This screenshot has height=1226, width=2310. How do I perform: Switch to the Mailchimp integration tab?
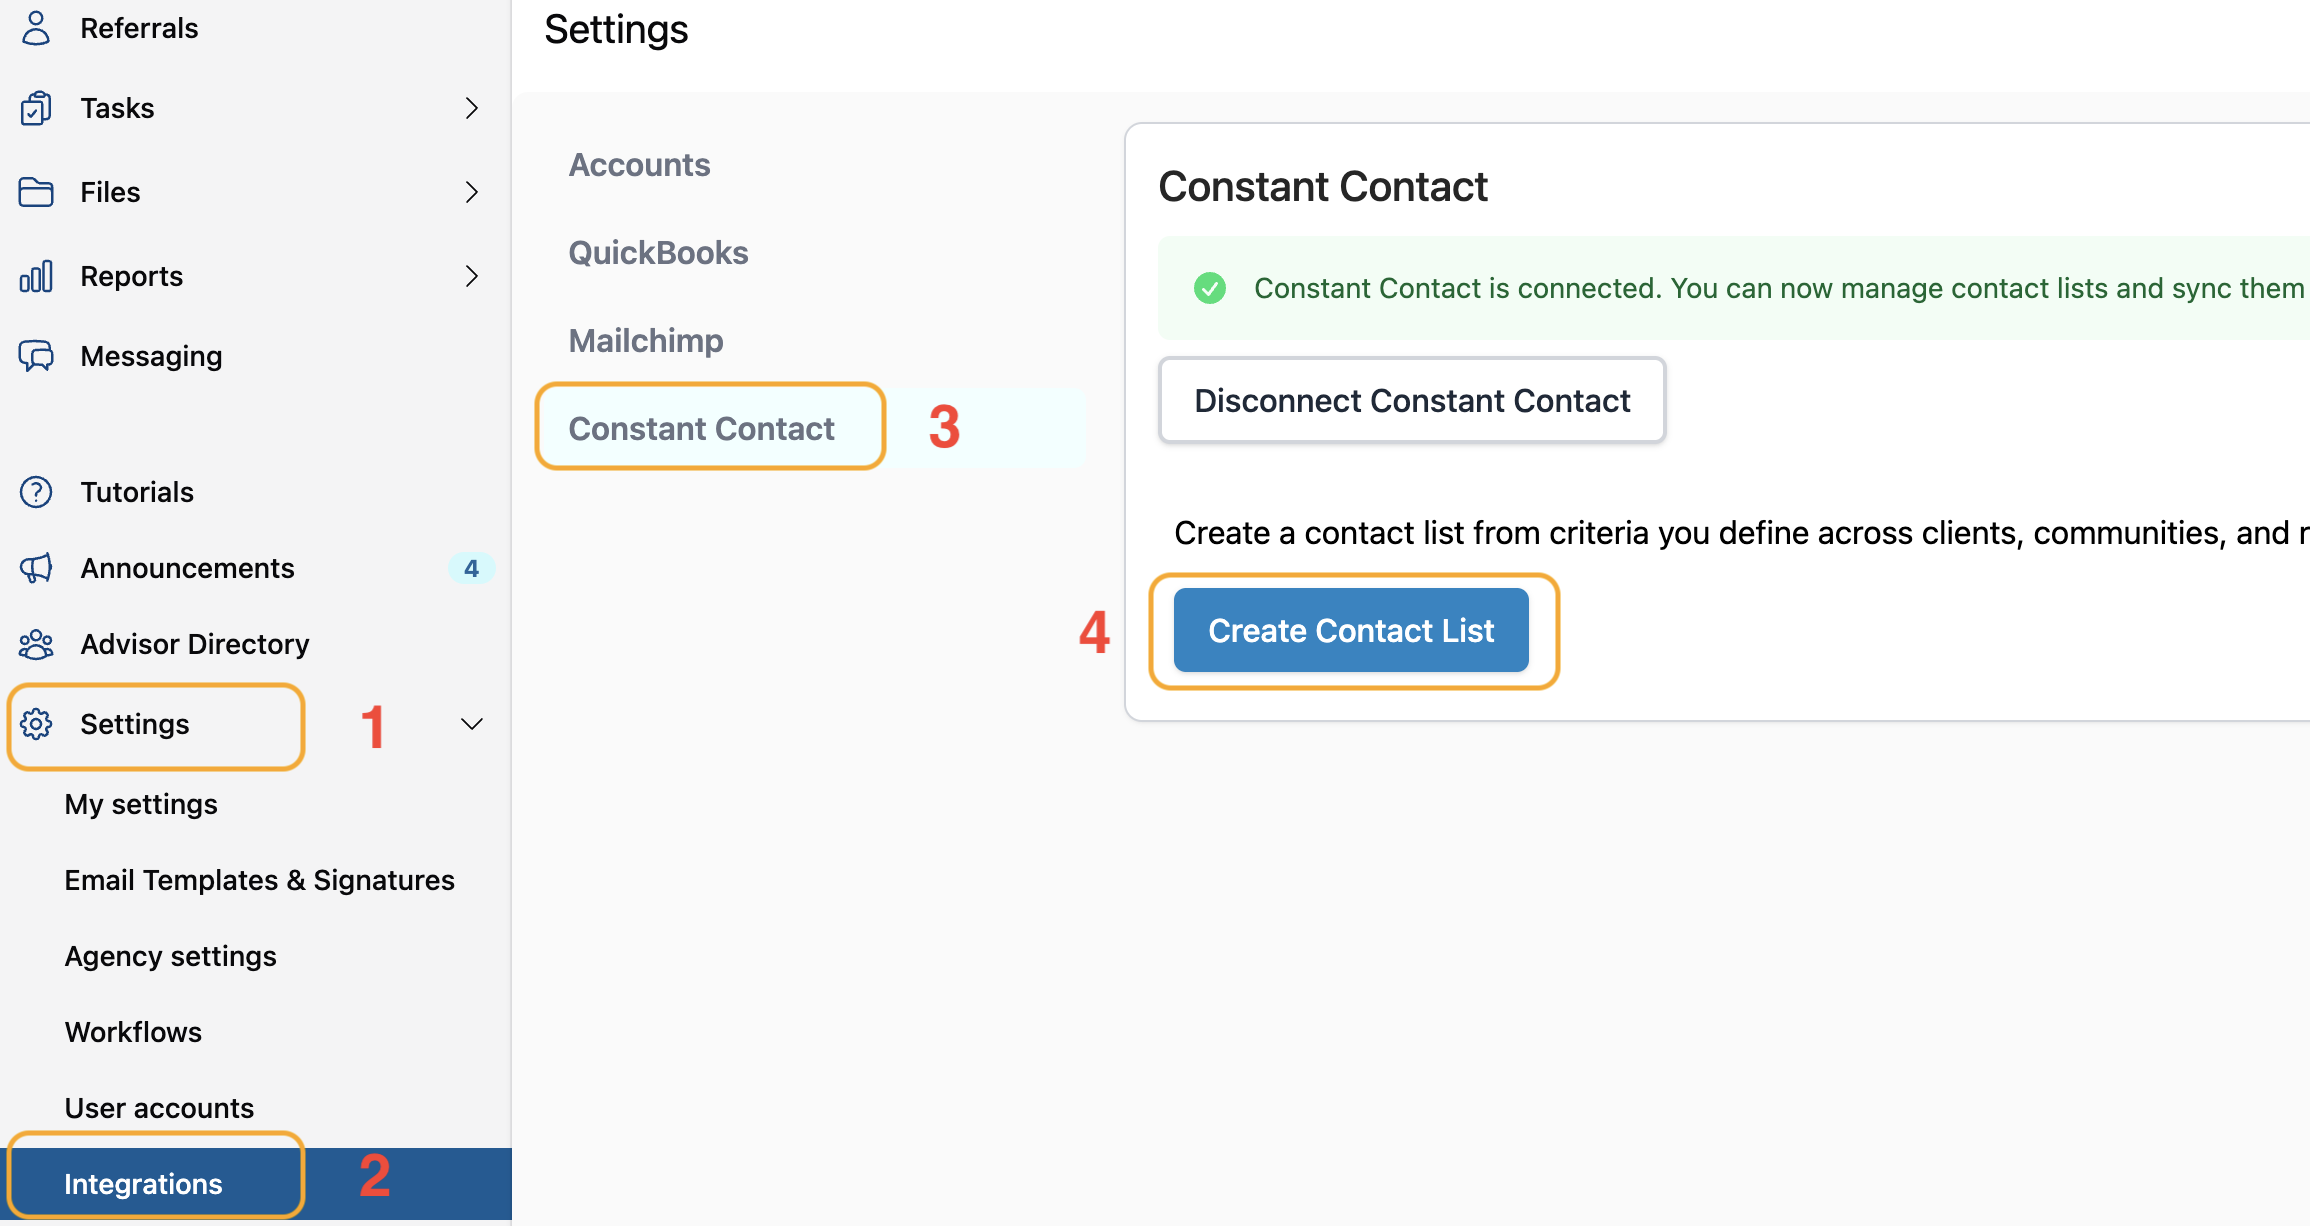pos(646,341)
